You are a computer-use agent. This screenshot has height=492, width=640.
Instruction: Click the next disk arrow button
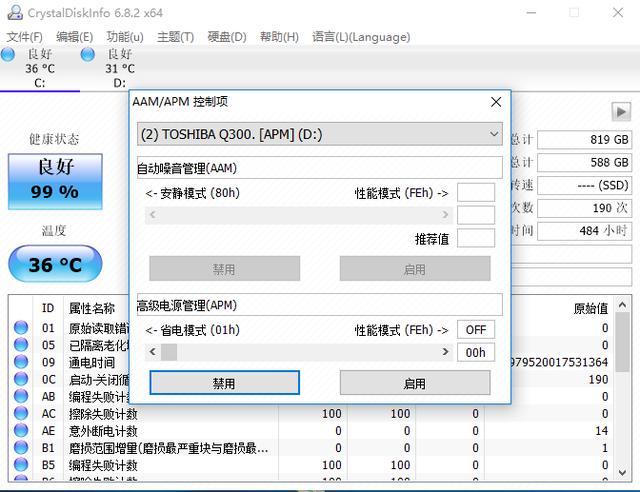pos(621,111)
